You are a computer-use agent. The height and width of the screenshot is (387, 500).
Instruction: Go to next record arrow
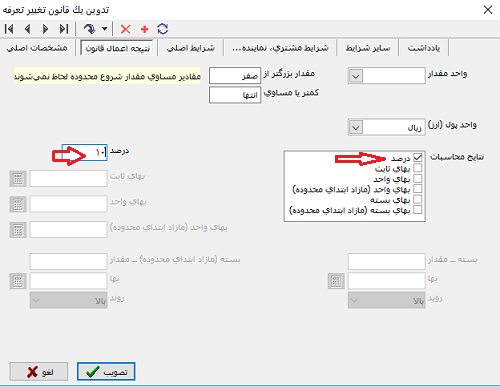45,29
